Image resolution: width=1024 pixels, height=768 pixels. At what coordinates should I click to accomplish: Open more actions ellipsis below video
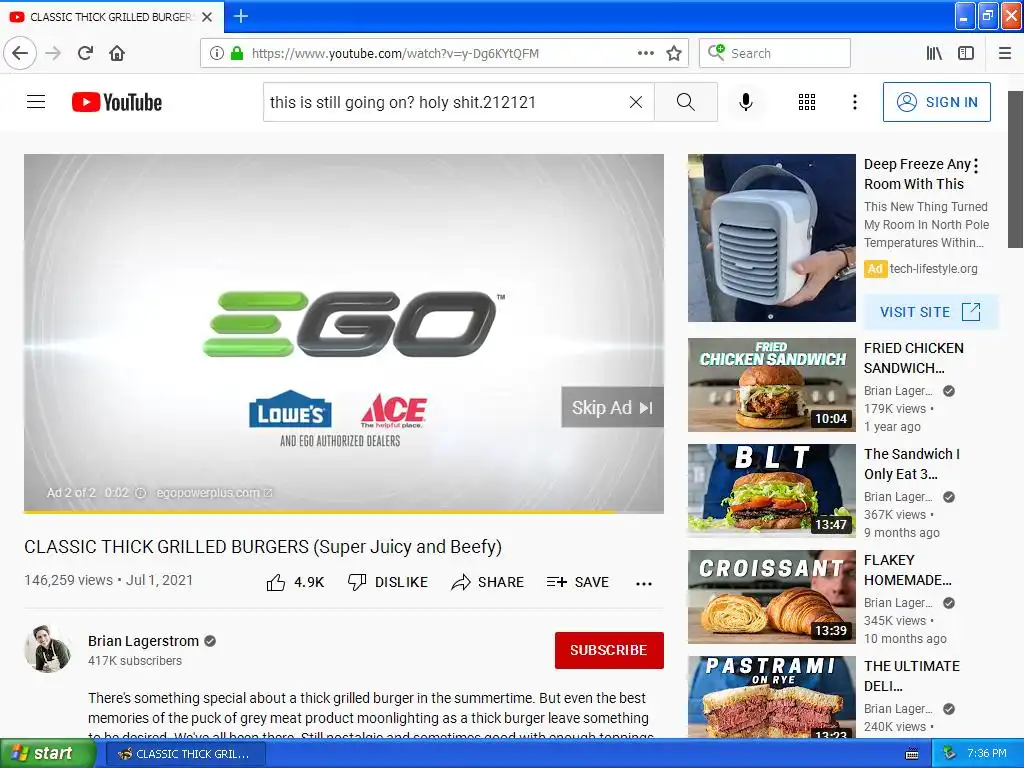pos(644,583)
